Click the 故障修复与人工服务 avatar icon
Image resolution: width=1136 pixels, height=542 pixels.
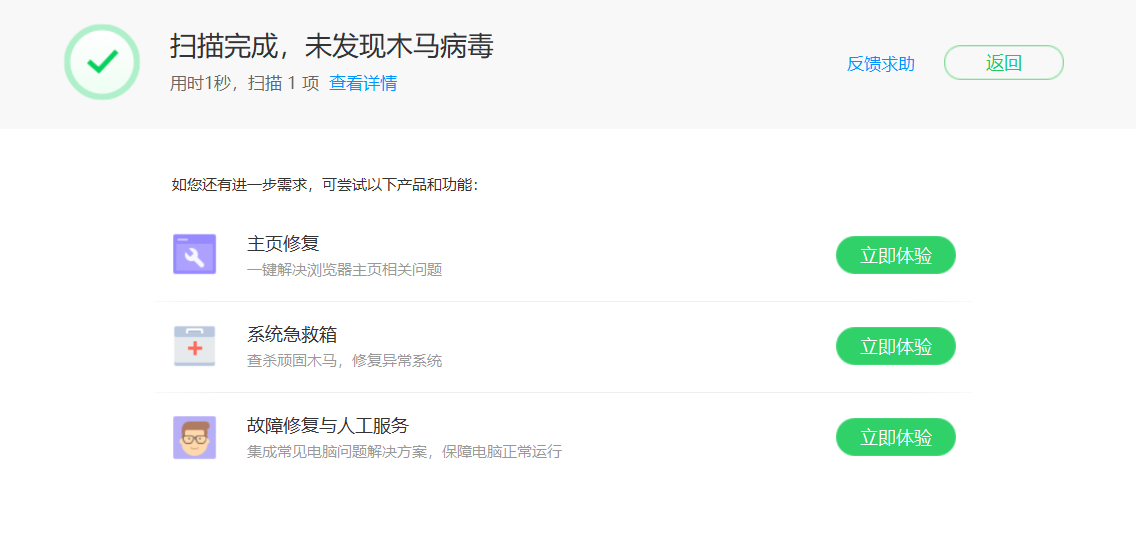pos(194,437)
